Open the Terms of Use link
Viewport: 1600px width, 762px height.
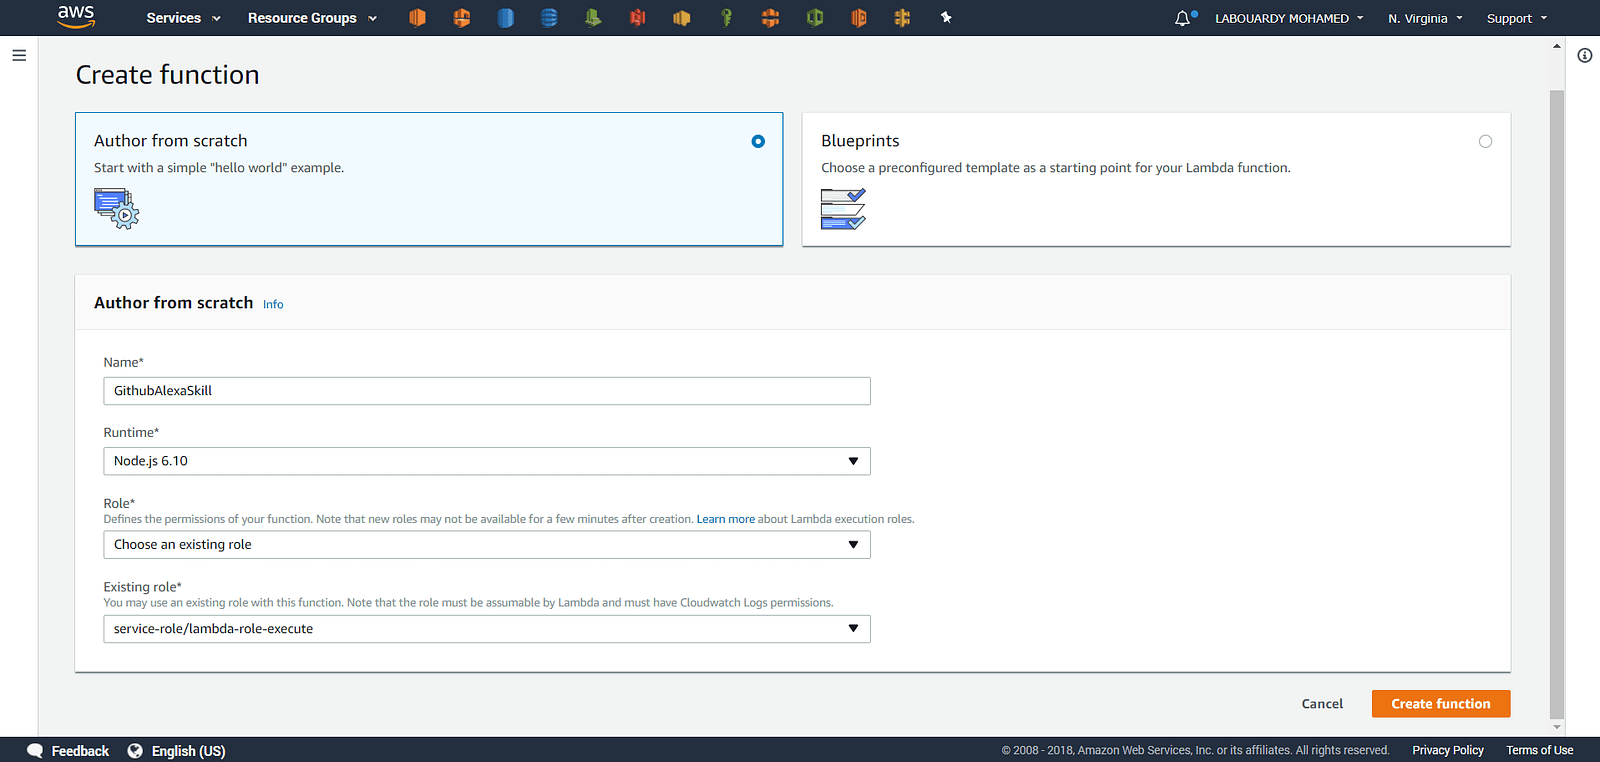[1539, 750]
